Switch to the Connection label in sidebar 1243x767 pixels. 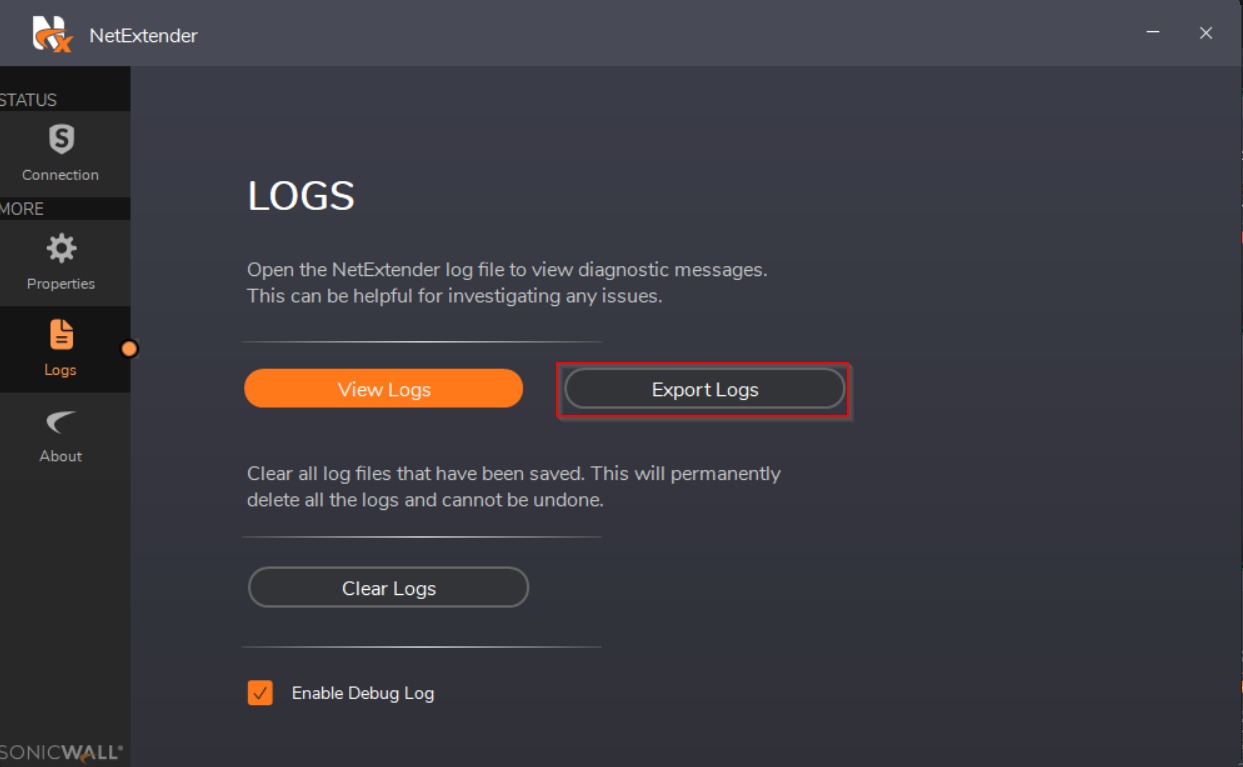61,175
